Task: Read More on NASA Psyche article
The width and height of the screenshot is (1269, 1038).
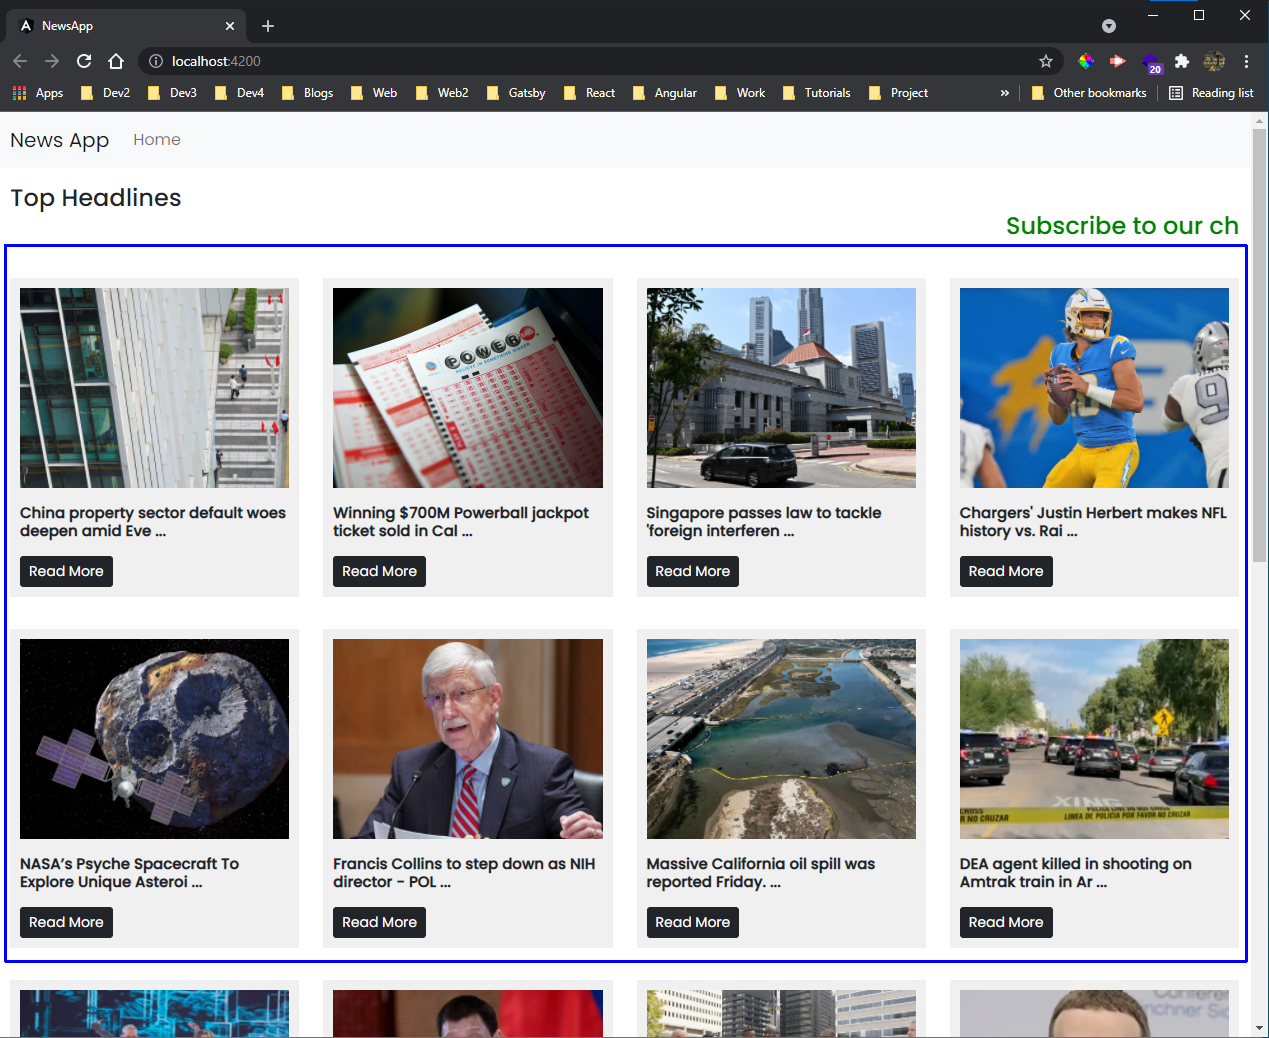Action: (x=66, y=922)
